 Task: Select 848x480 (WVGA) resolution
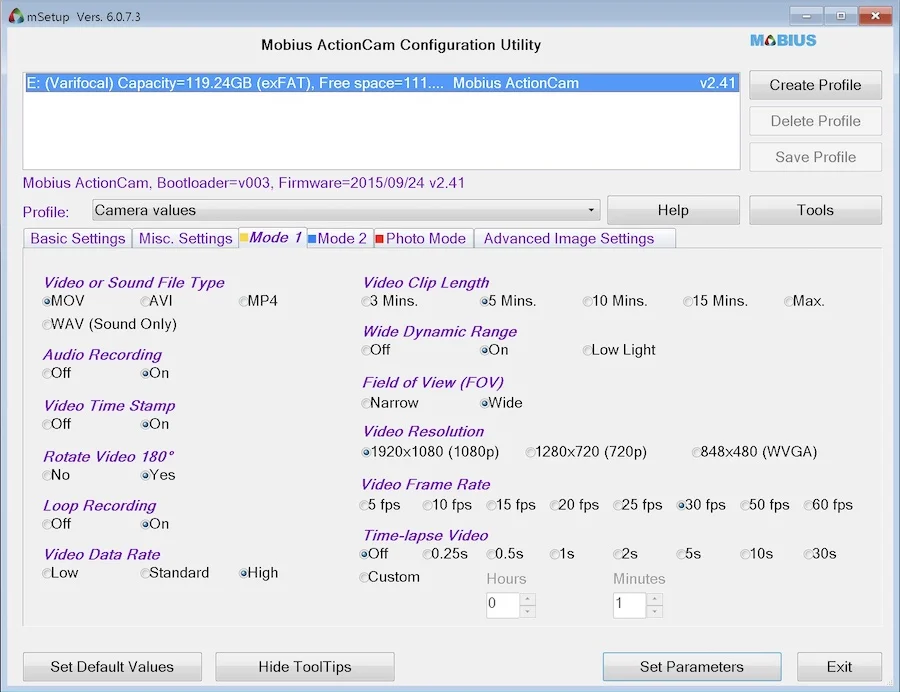click(x=754, y=452)
